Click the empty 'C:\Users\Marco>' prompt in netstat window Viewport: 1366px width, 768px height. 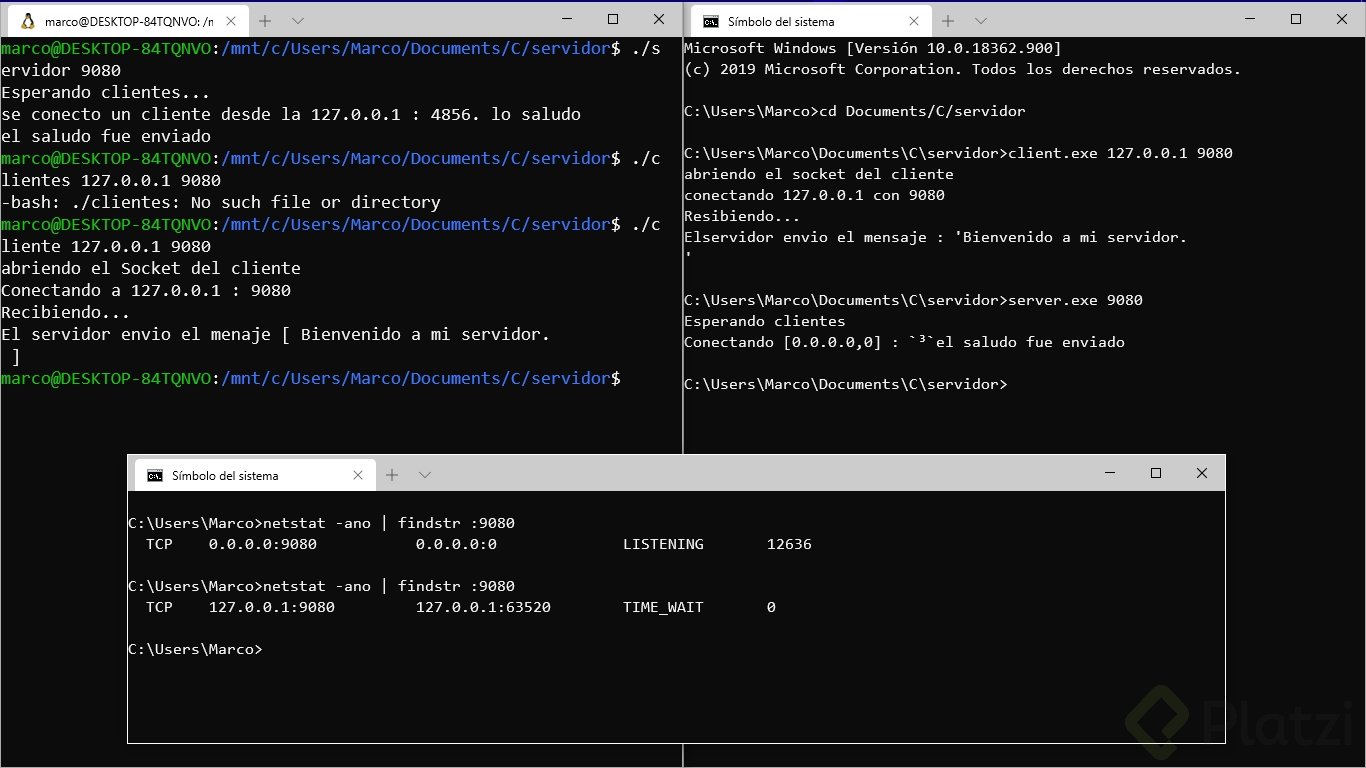195,649
